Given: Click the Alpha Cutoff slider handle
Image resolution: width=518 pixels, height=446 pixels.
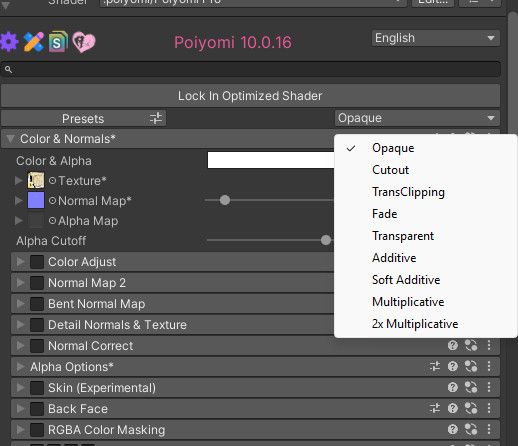Looking at the screenshot, I should [x=326, y=240].
